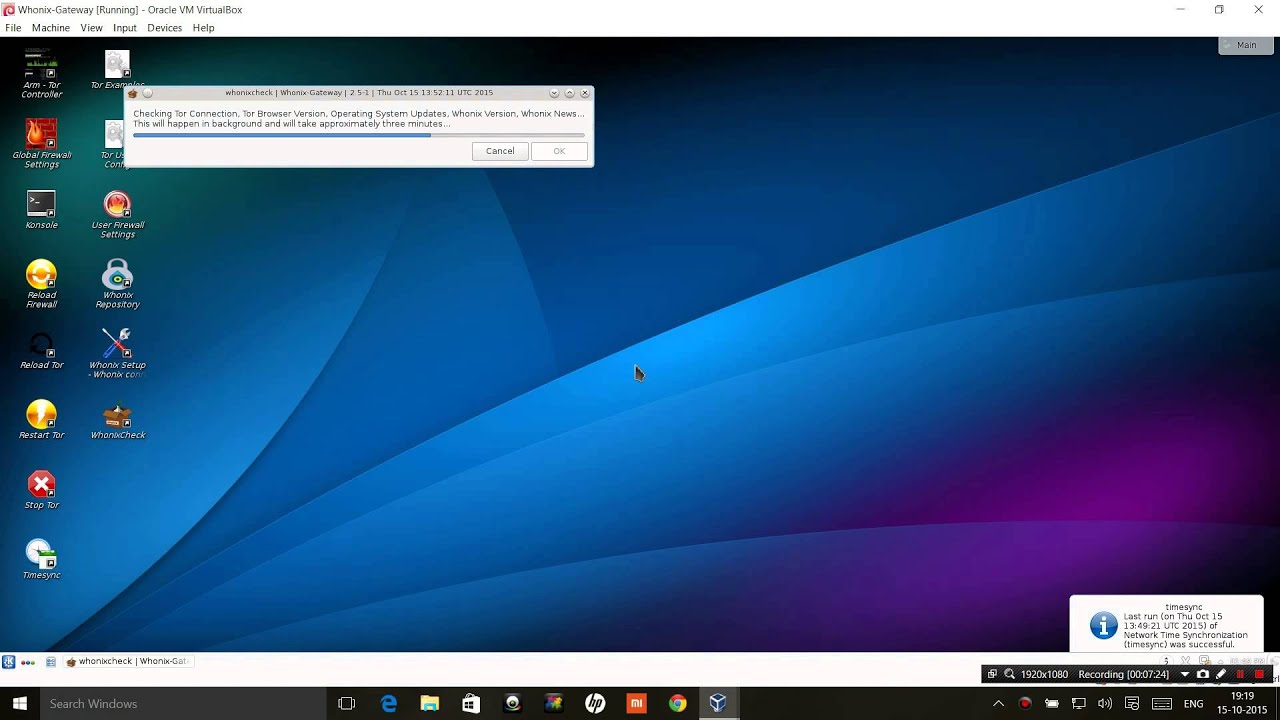Open recorder pencil annotation tool
This screenshot has height=720, width=1280.
coord(1221,674)
